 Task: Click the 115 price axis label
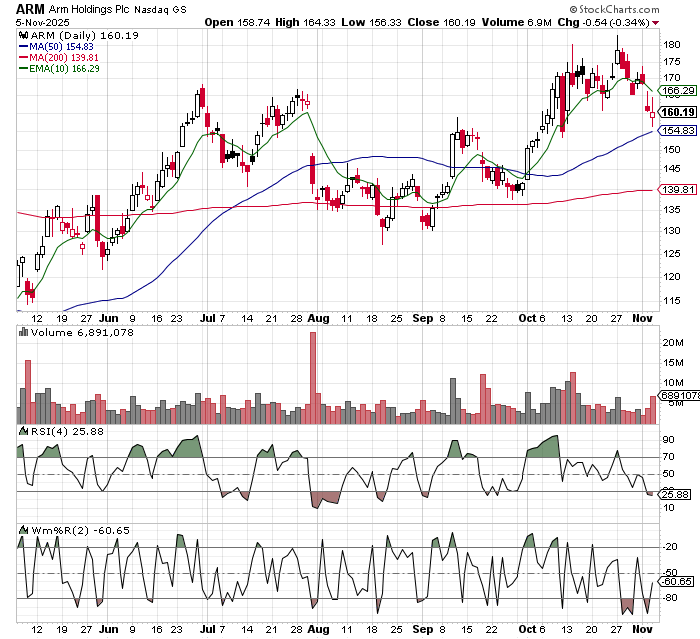pos(671,301)
